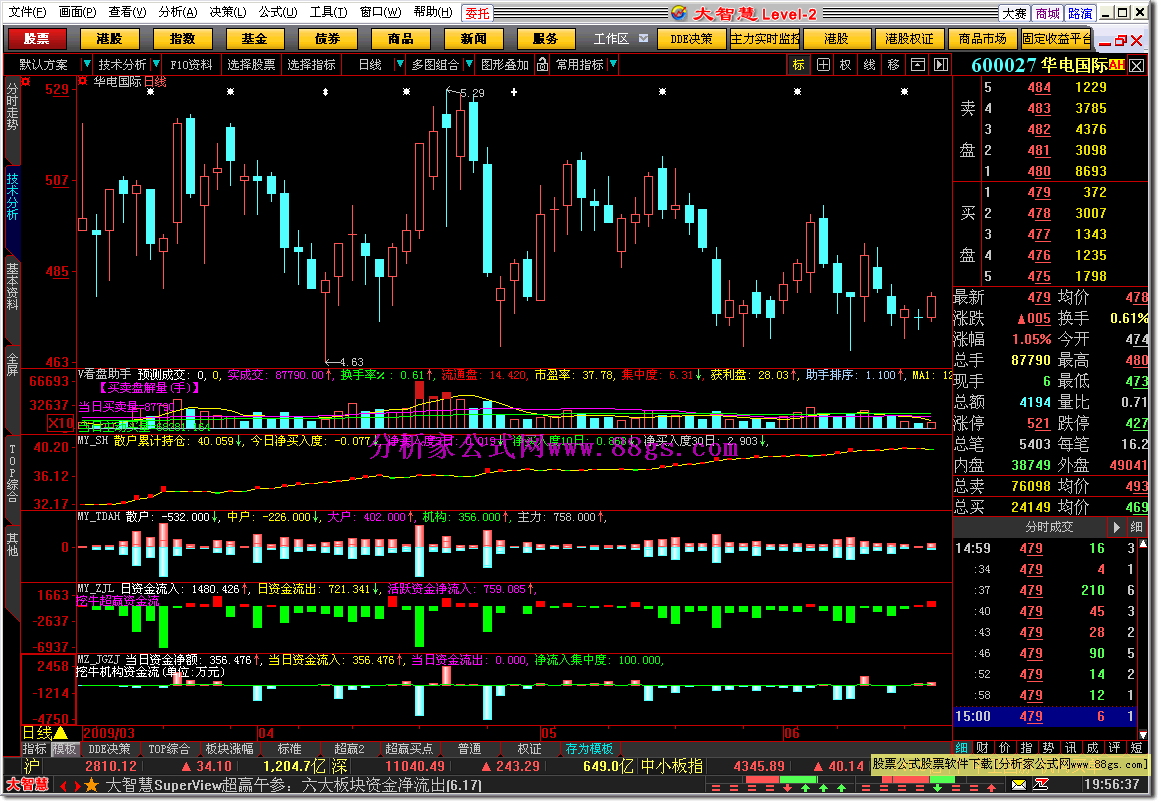
Task: Click 选择指标 in the chart toolbar
Action: [x=311, y=64]
